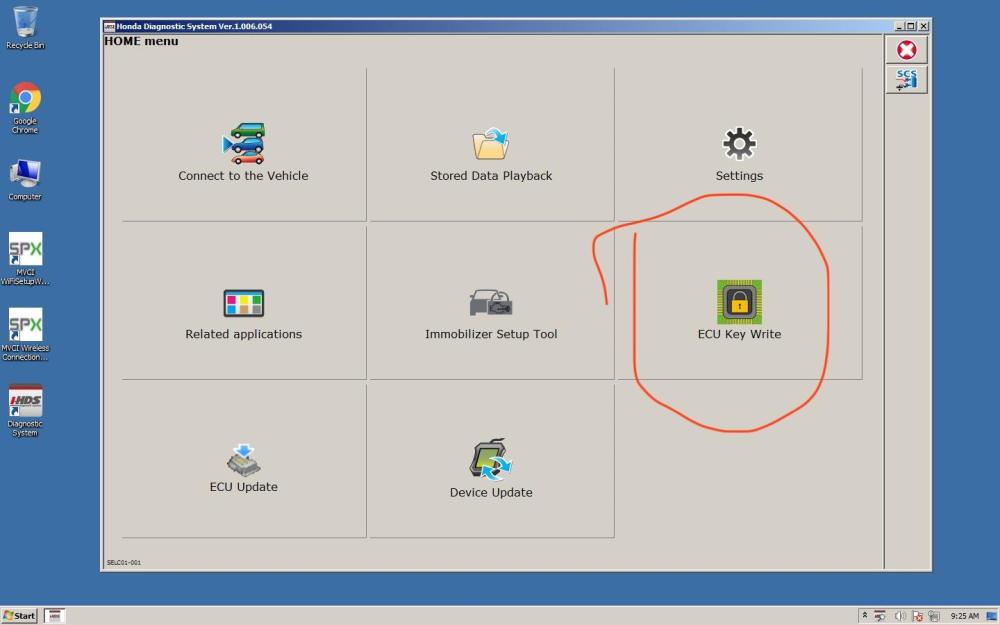Click the HOME menu heading
Screen dimensions: 1000x625
(x=141, y=41)
